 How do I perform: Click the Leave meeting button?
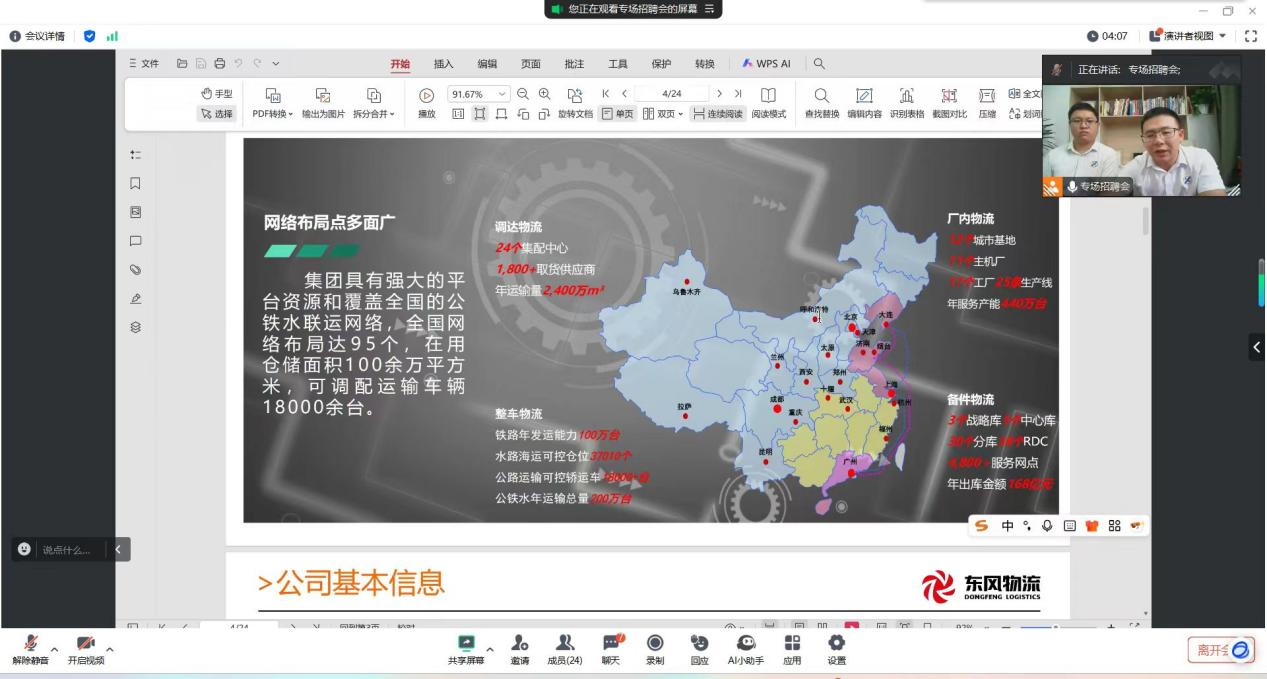coord(1219,649)
